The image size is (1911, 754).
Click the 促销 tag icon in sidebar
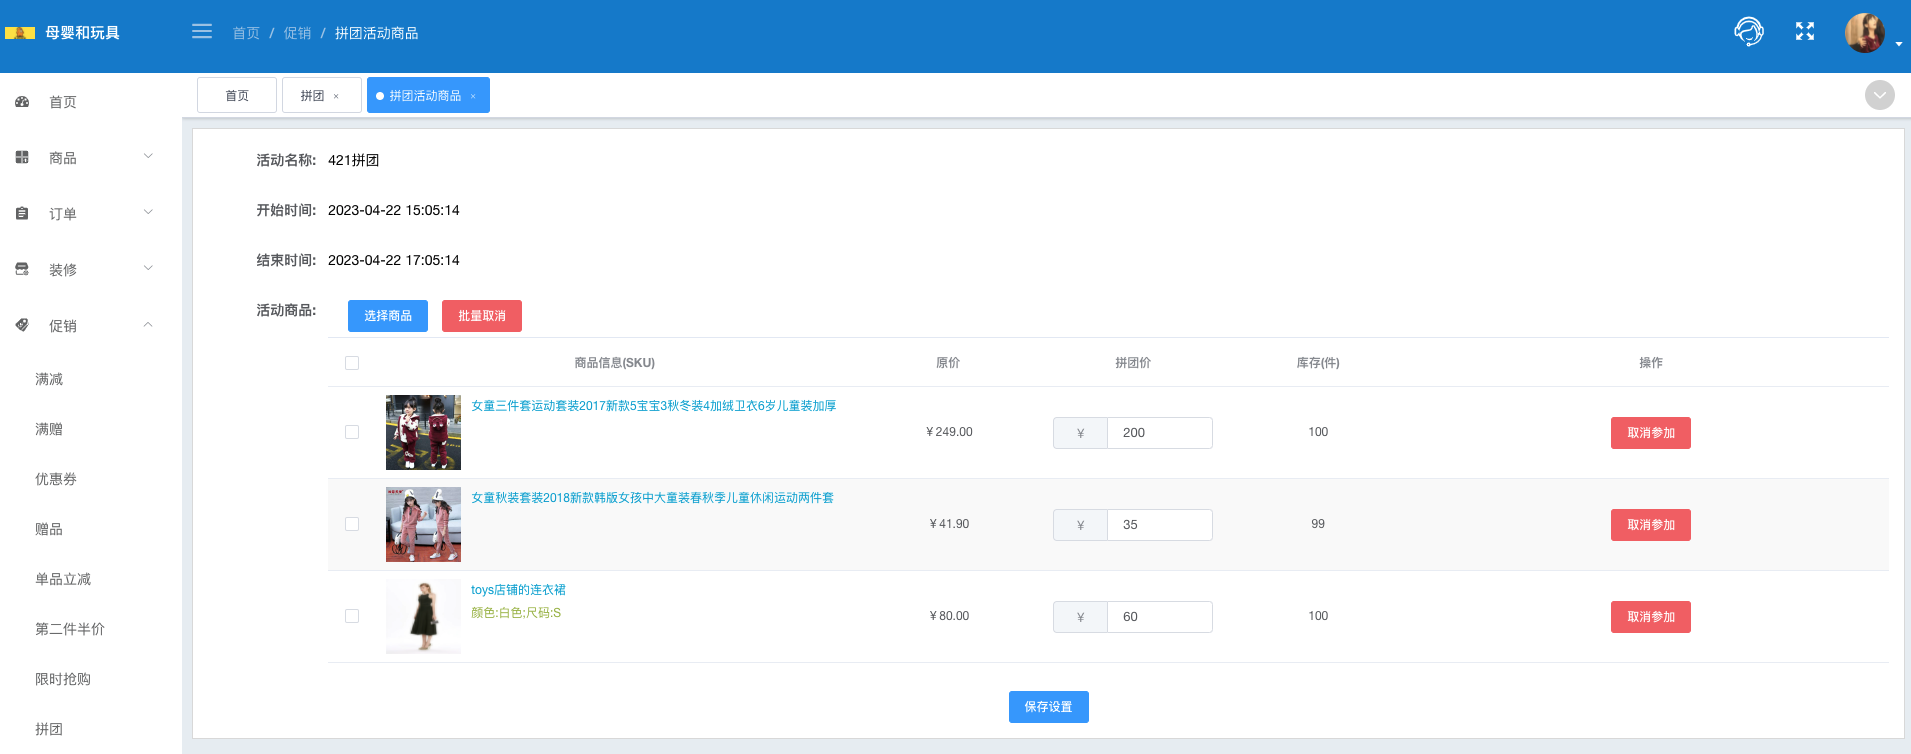tap(22, 326)
